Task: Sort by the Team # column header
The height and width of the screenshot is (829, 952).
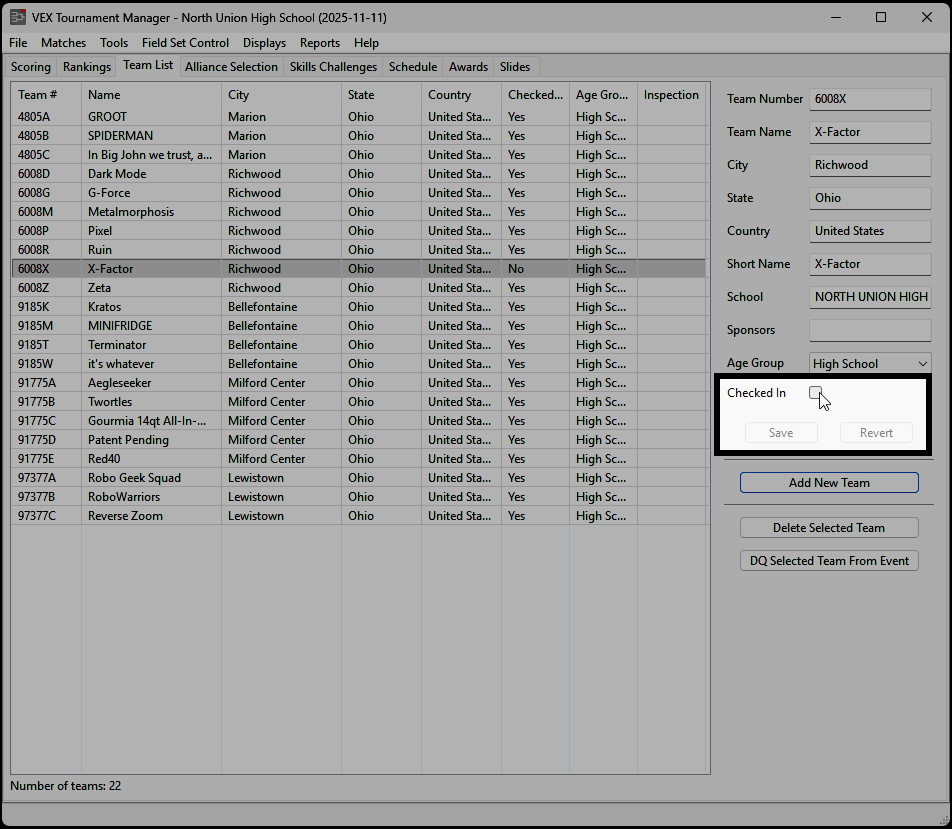Action: [x=46, y=95]
